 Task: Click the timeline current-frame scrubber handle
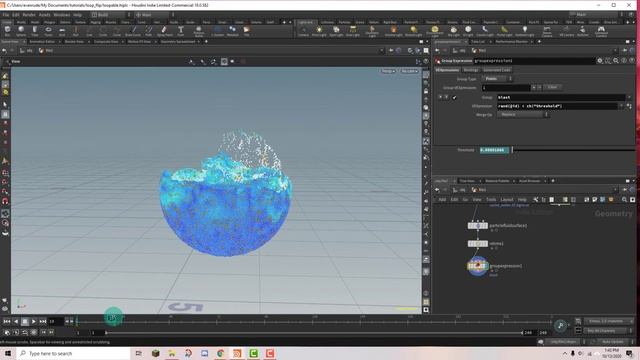[113, 318]
